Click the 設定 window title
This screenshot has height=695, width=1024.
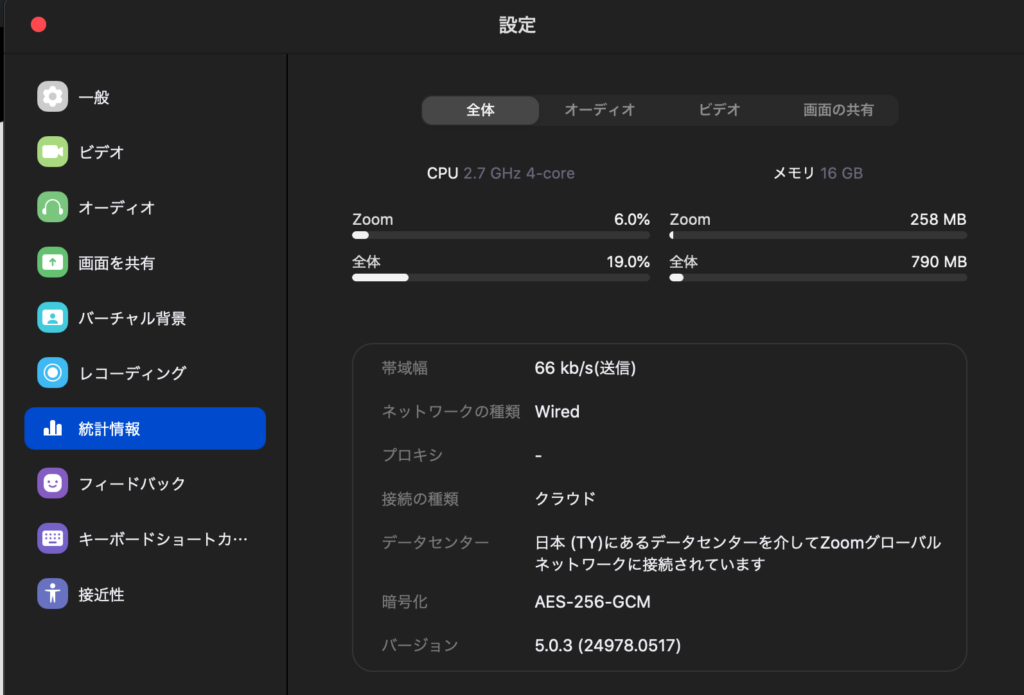517,25
